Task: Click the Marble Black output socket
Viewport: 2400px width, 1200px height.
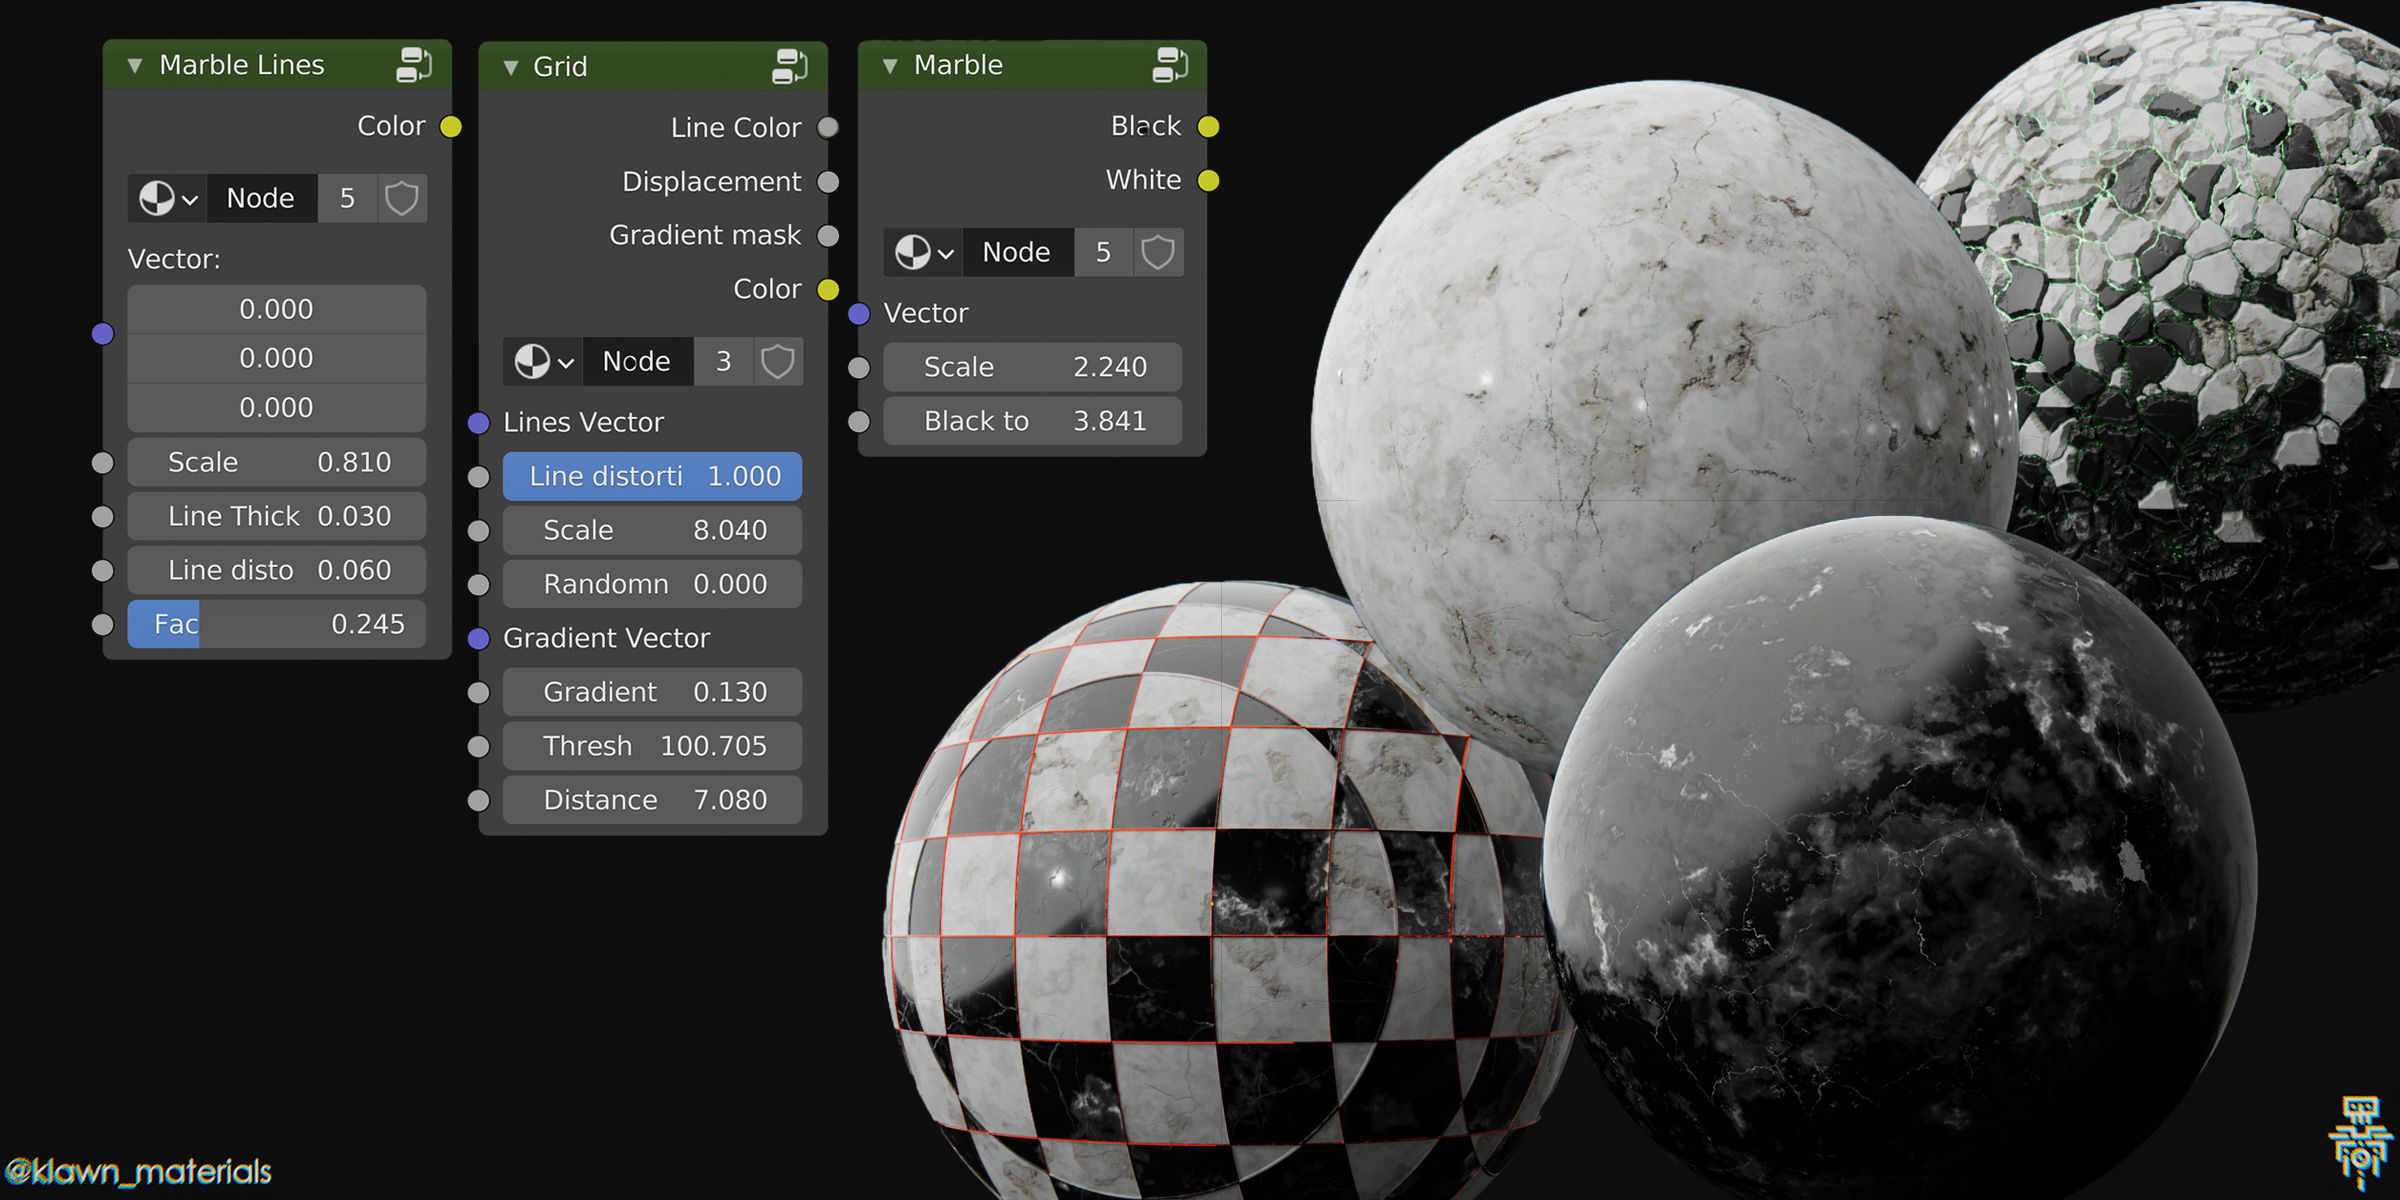Action: tap(1208, 127)
